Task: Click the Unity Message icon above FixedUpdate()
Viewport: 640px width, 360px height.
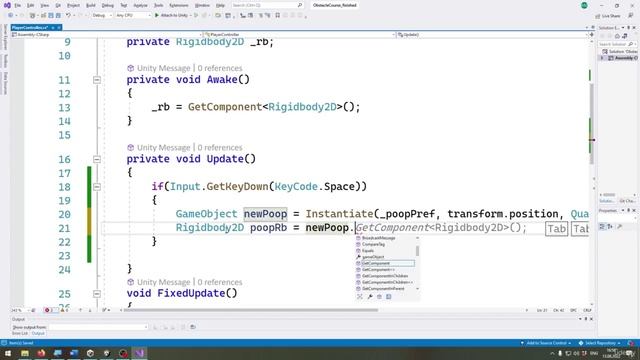Action: coord(131,282)
